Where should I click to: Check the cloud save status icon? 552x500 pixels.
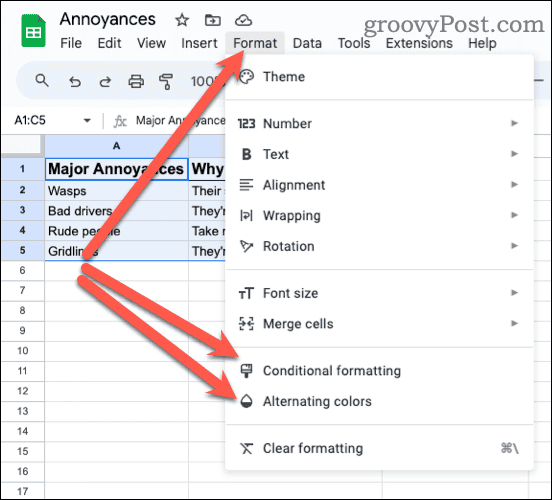(x=243, y=20)
